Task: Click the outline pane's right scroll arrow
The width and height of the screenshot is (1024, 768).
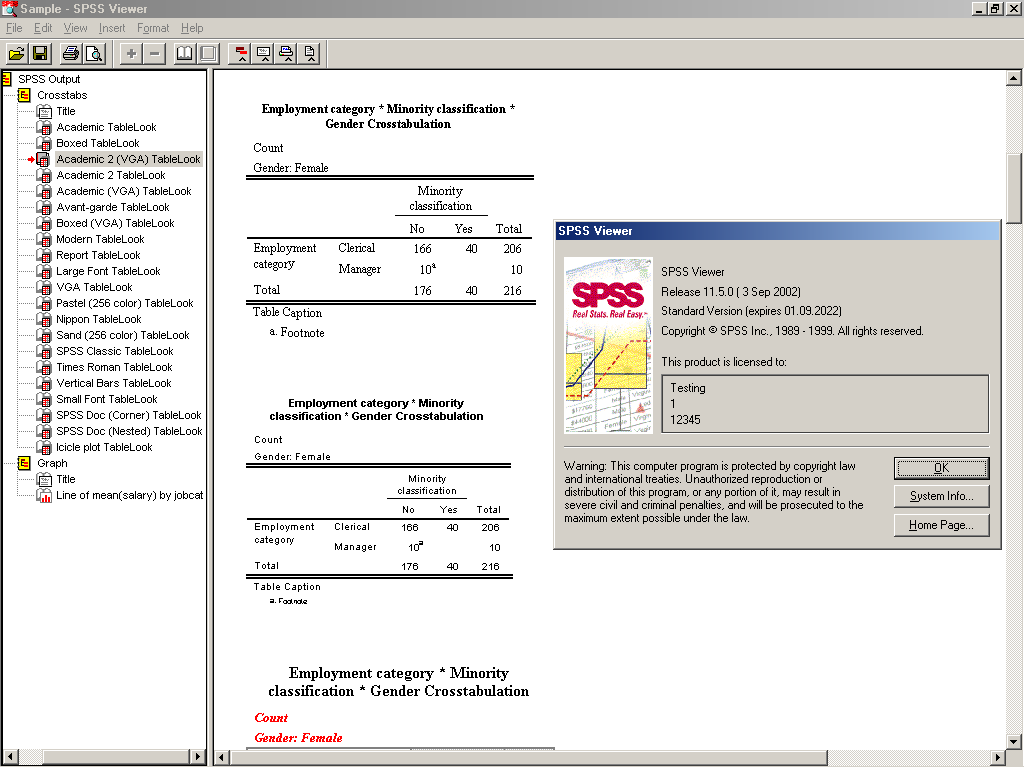Action: [x=198, y=757]
